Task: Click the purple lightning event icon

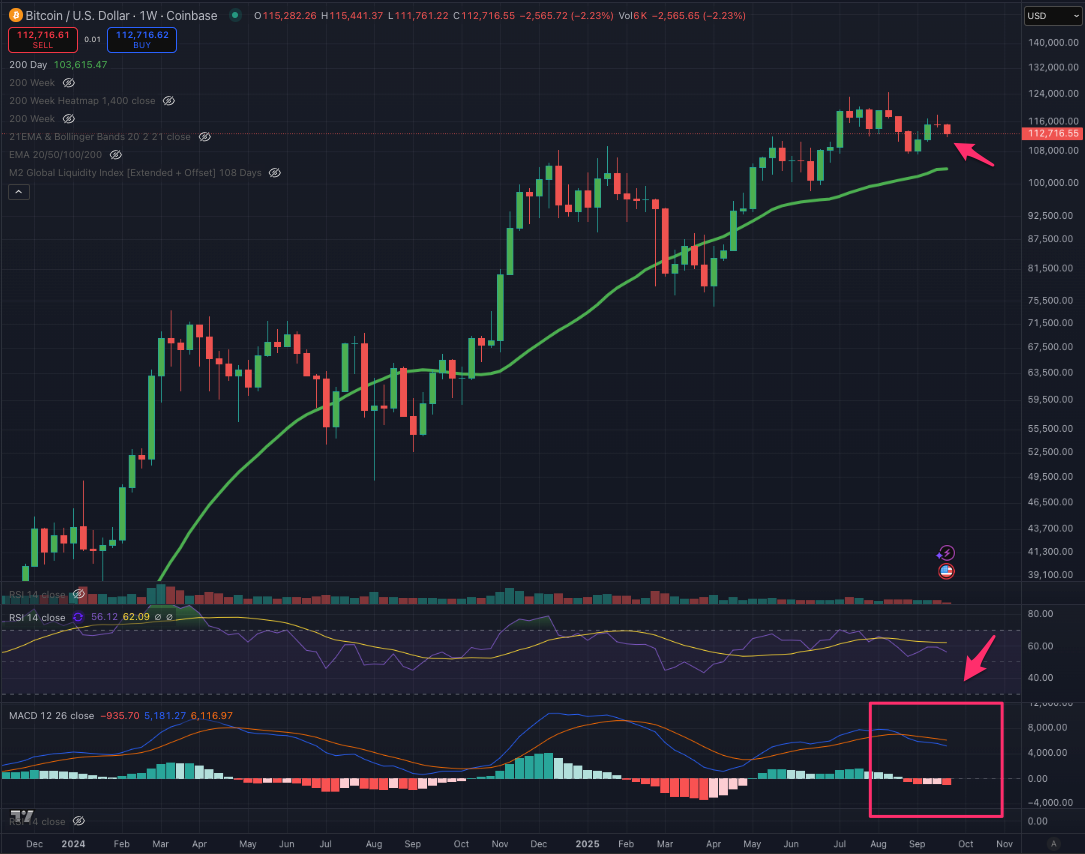Action: tap(946, 553)
